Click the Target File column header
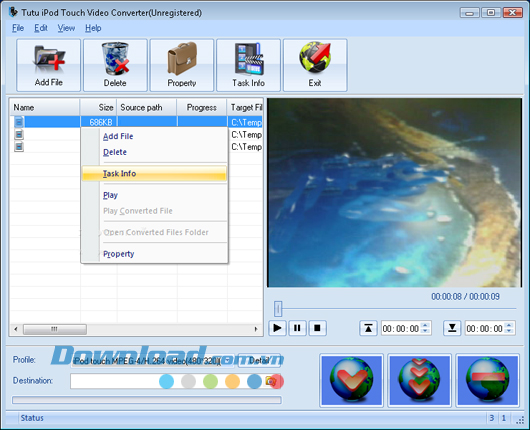Viewport: 530px width, 430px height. 245,108
